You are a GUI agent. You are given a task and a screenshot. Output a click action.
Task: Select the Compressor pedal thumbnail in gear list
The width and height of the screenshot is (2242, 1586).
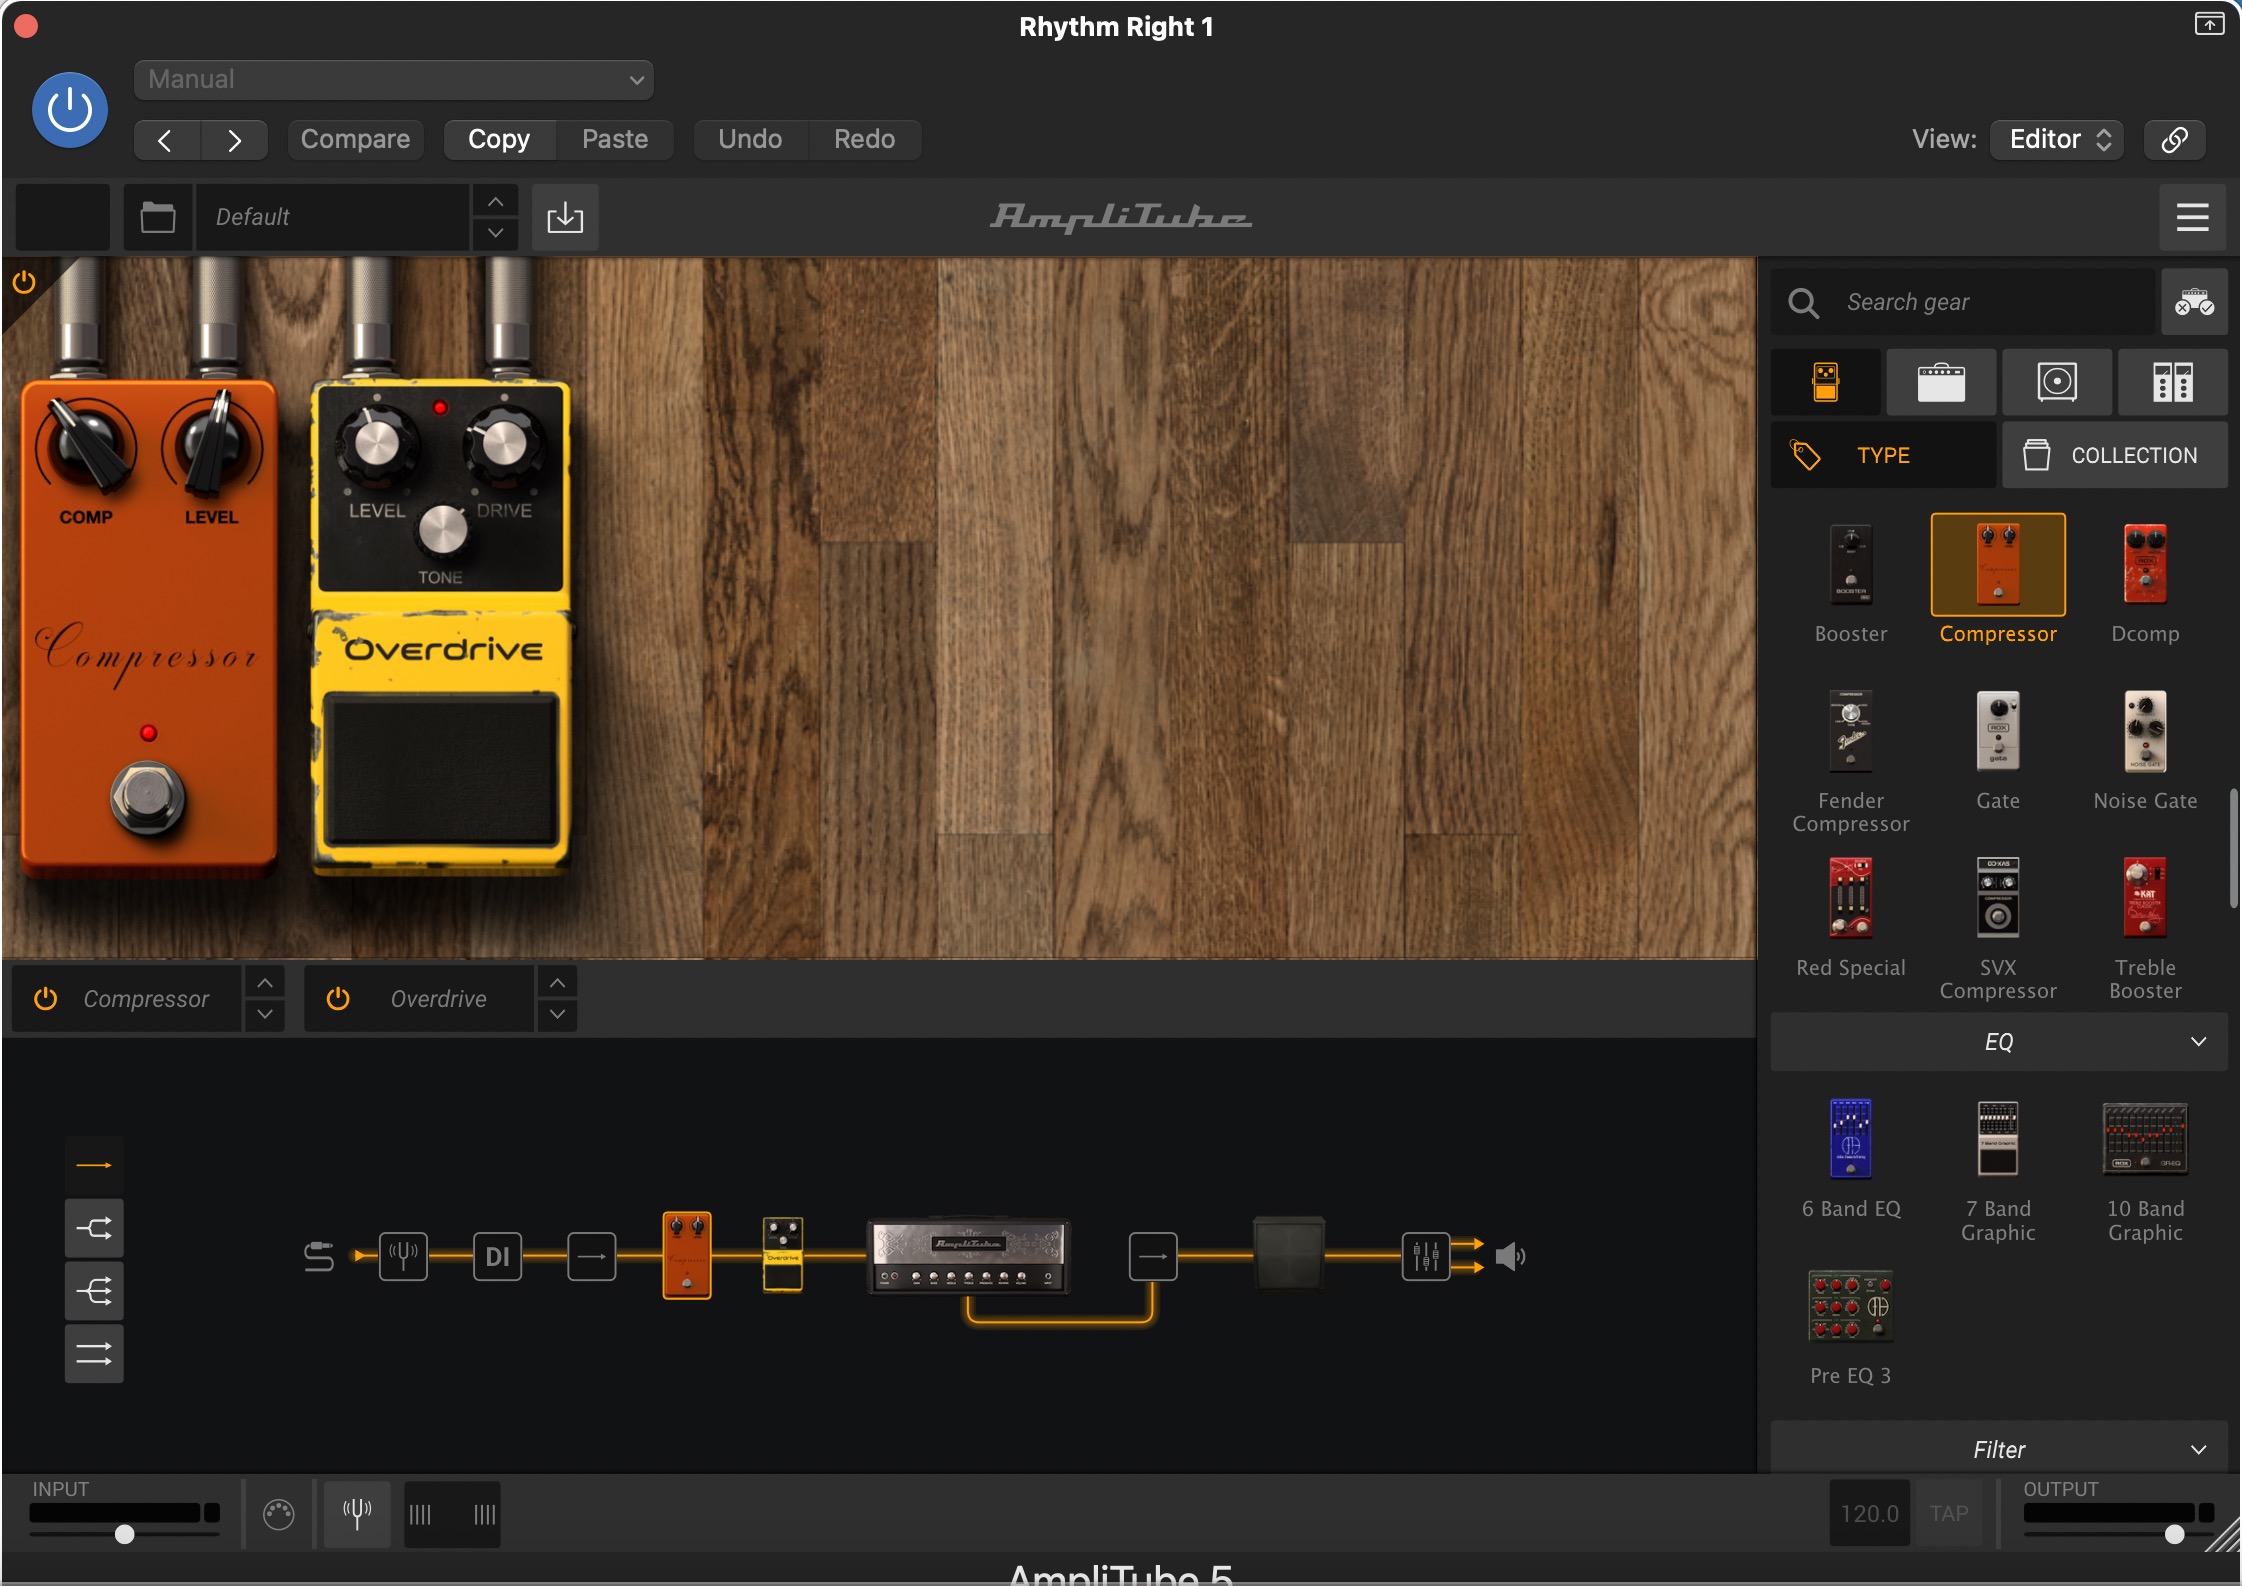coord(1998,564)
